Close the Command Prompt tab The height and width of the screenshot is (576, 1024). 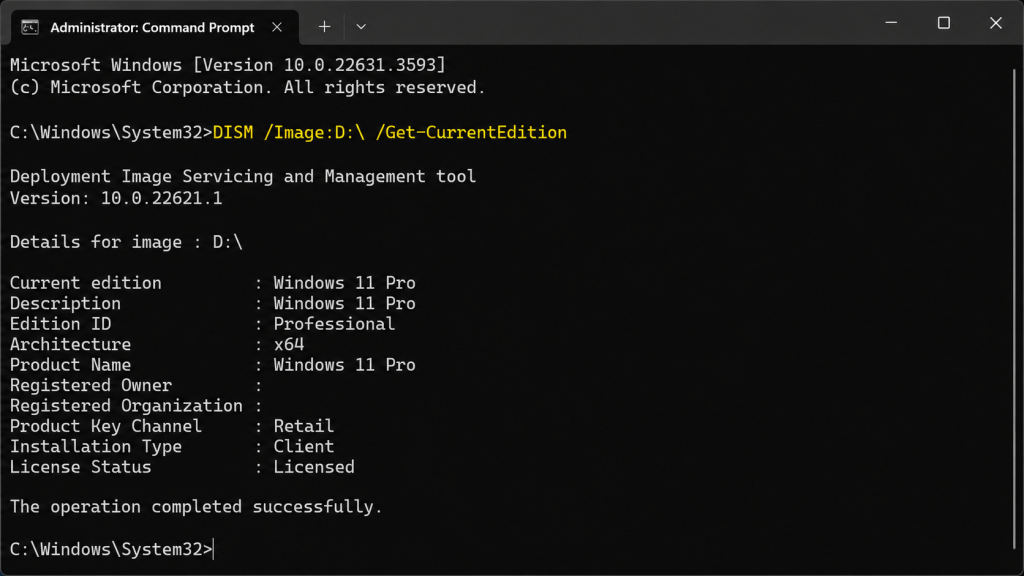(x=277, y=27)
